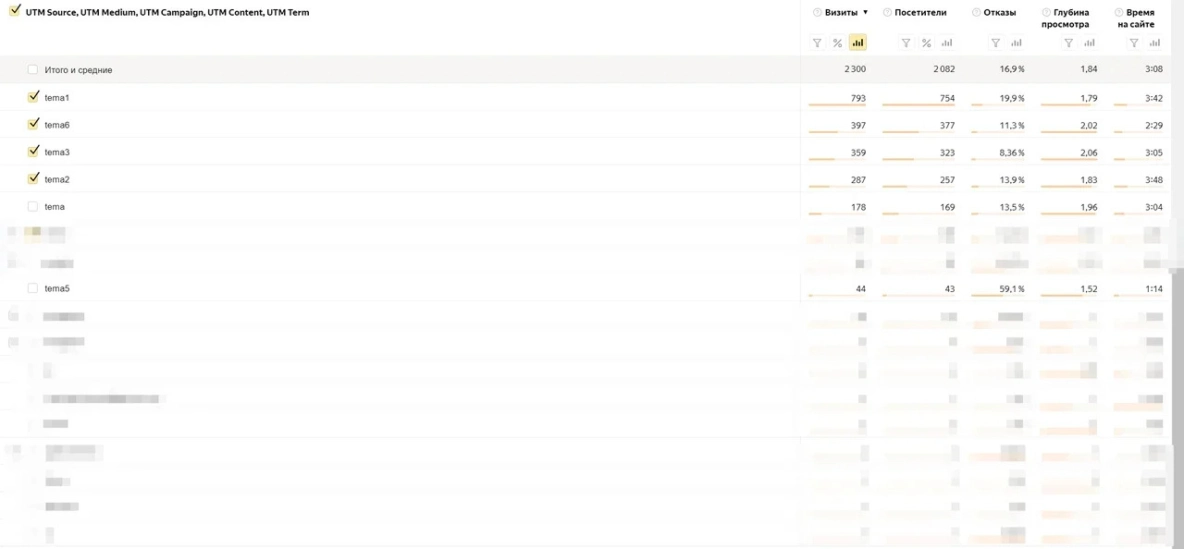
Task: Toggle the UTM Source grouping header checkbox
Action: click(15, 13)
